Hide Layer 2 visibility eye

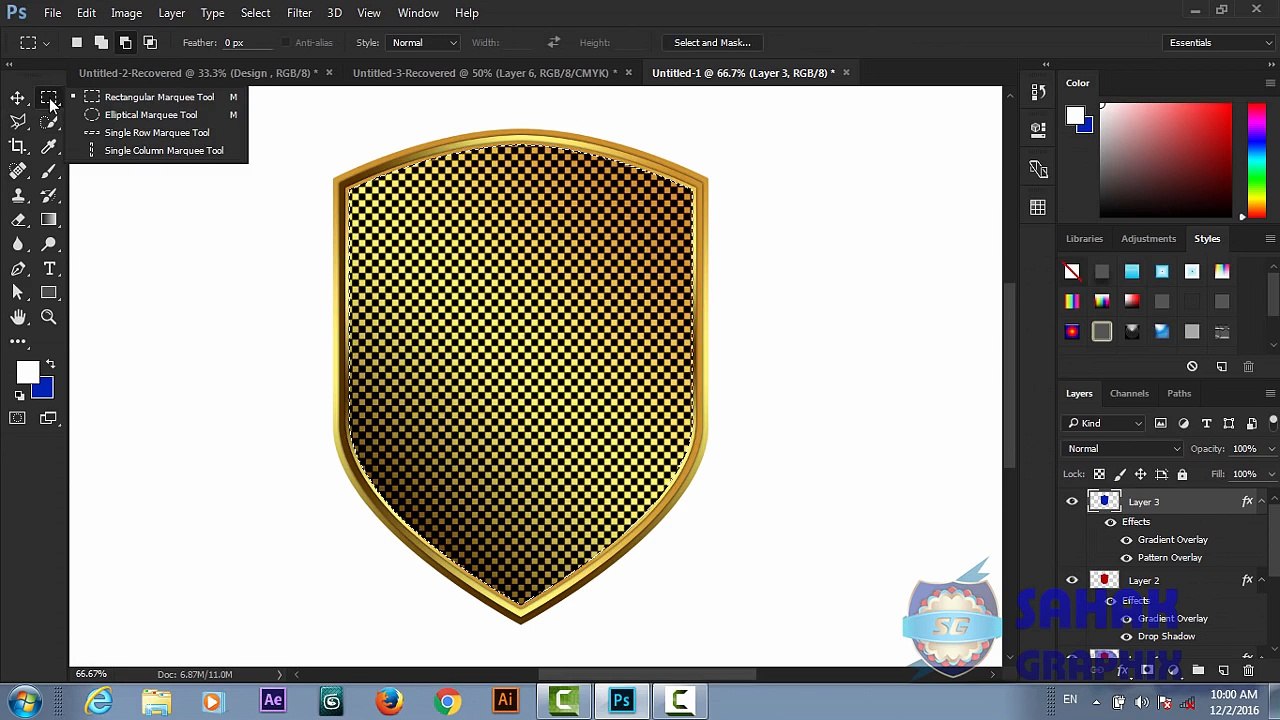coord(1072,580)
